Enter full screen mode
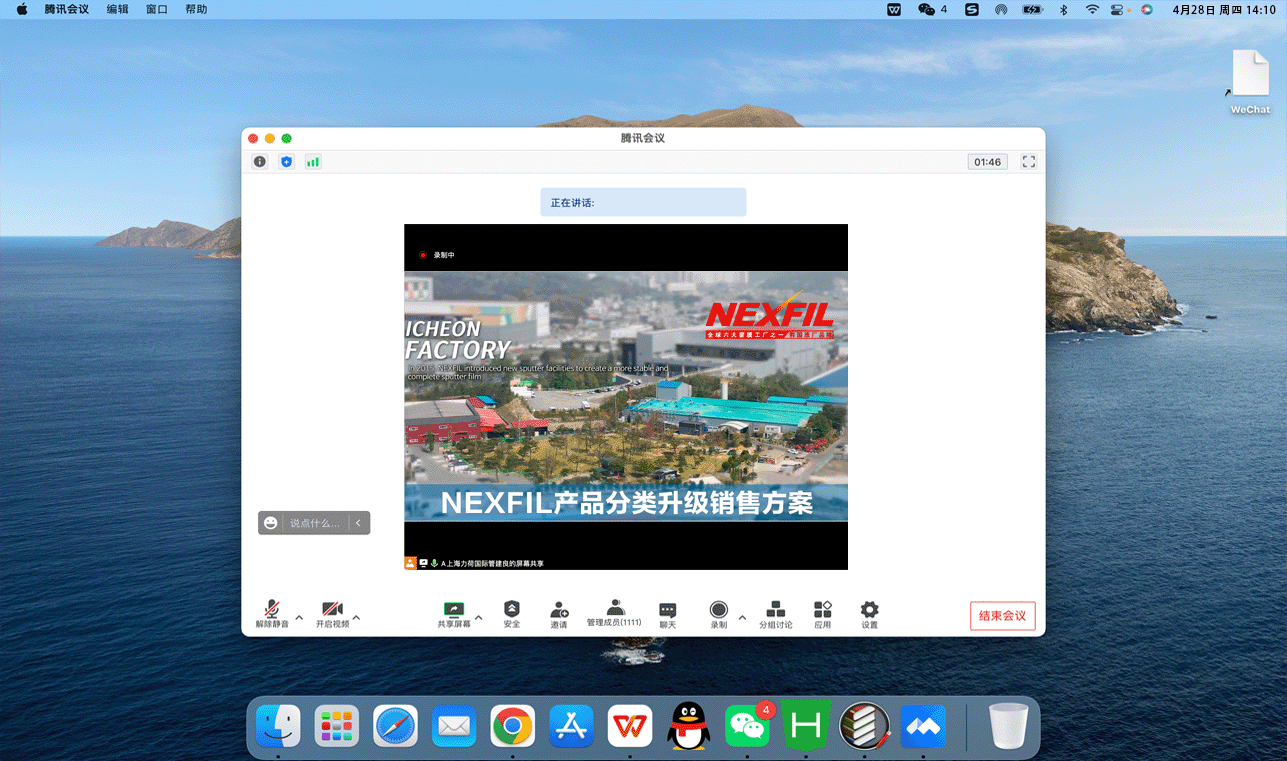The image size is (1287, 761). point(1028,162)
